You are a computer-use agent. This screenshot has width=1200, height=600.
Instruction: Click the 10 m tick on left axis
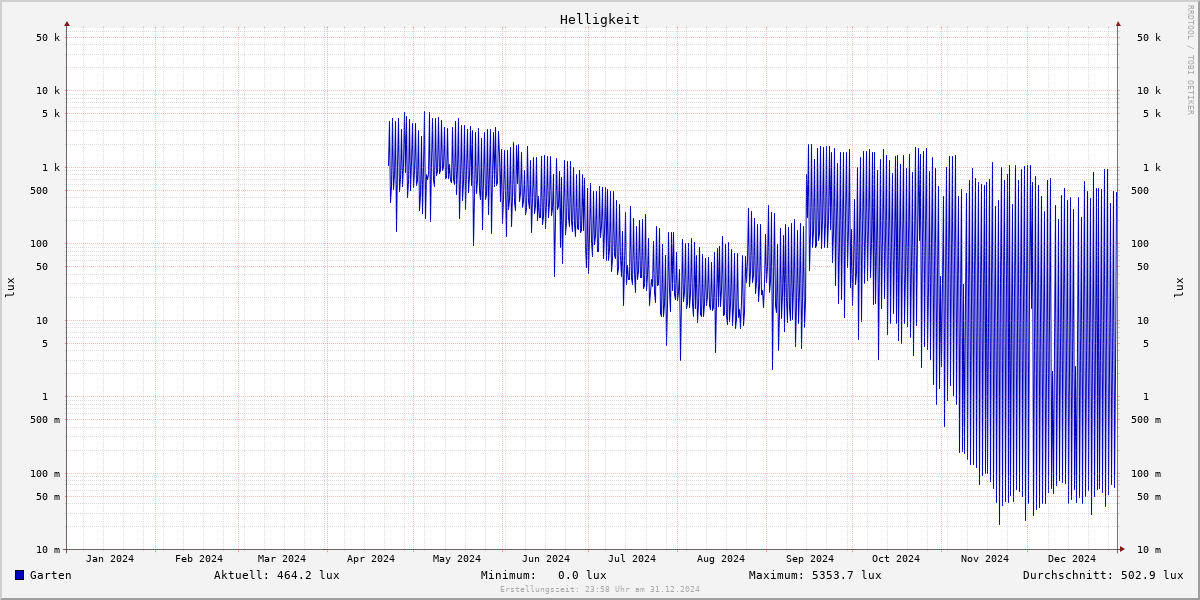click(x=48, y=550)
